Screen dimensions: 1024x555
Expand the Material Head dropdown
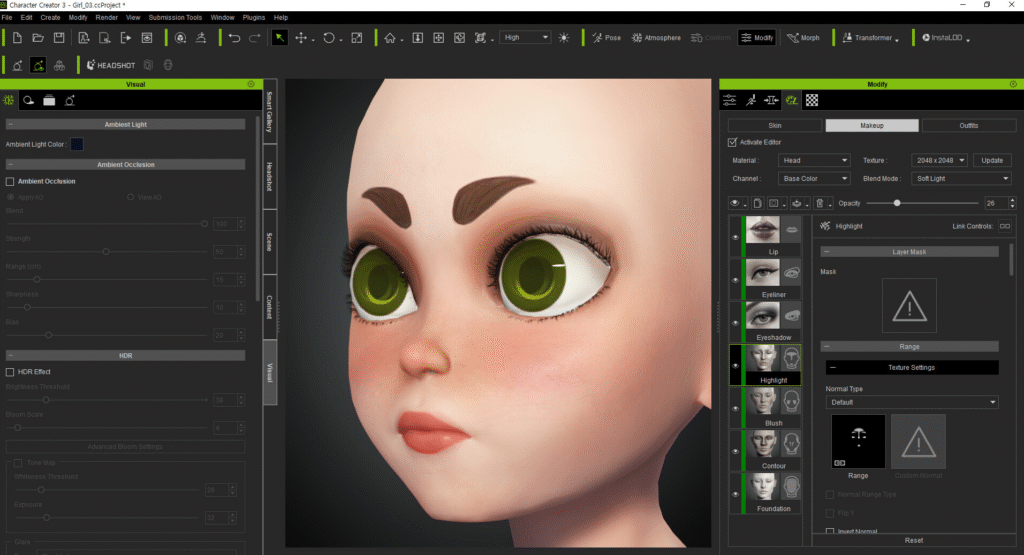[x=815, y=160]
